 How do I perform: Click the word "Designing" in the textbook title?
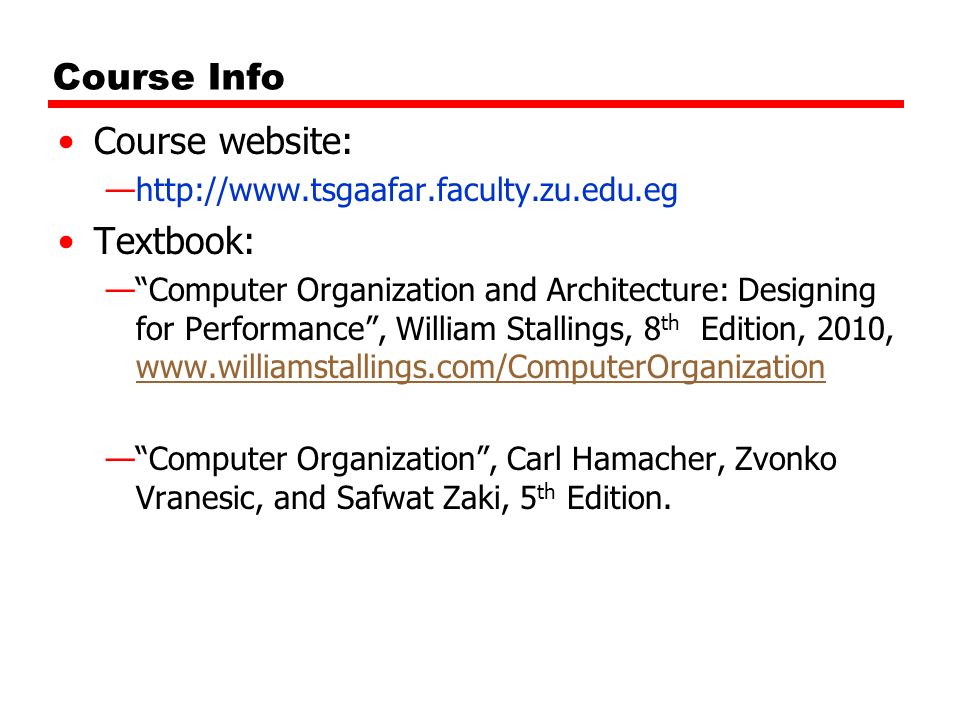coord(806,291)
